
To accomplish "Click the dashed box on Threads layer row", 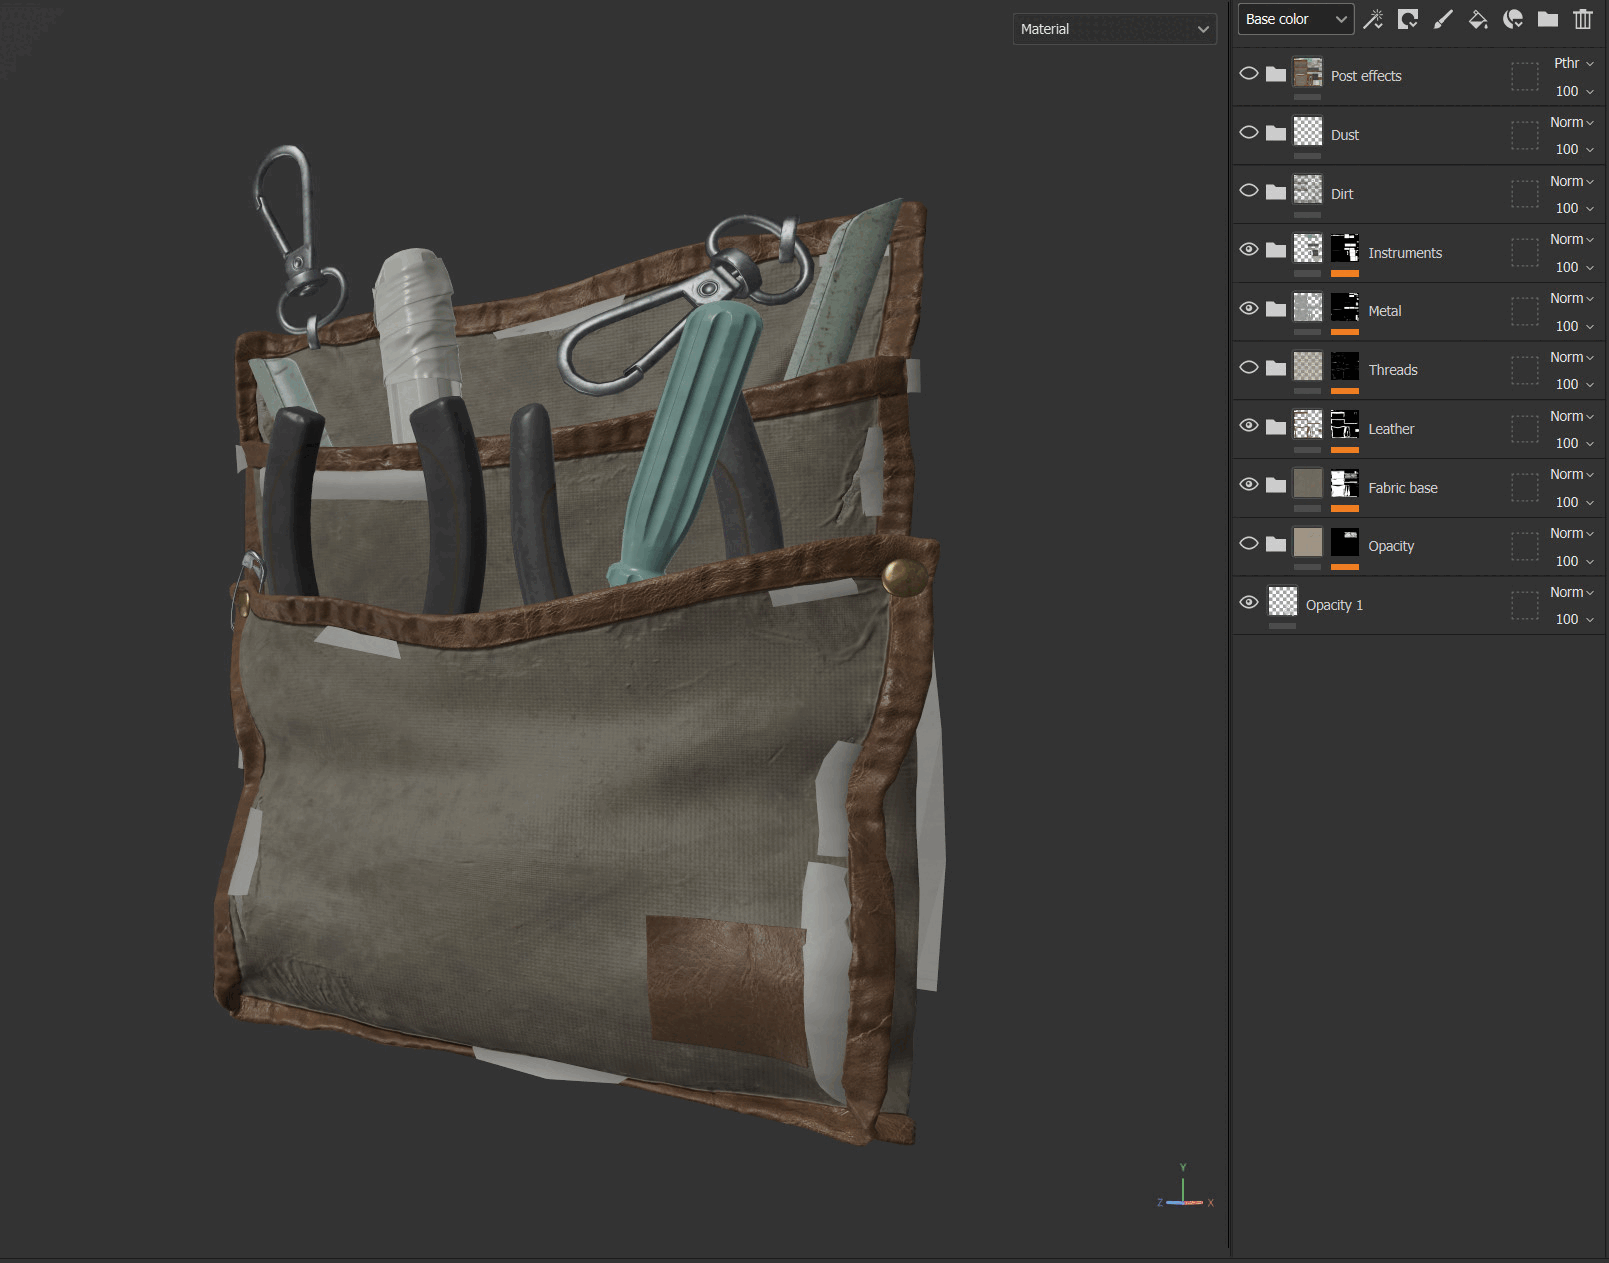I will 1525,371.
